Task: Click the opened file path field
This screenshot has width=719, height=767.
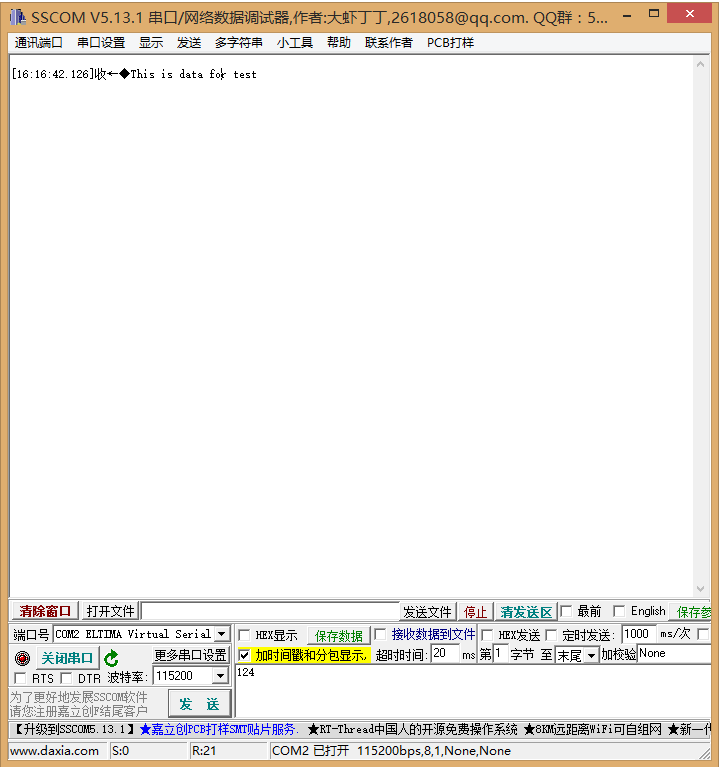Action: pyautogui.click(x=270, y=611)
